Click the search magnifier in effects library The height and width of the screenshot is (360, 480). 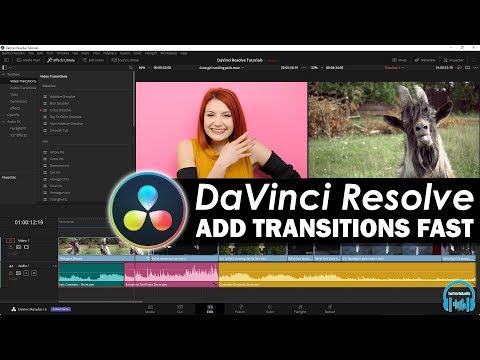tap(131, 68)
